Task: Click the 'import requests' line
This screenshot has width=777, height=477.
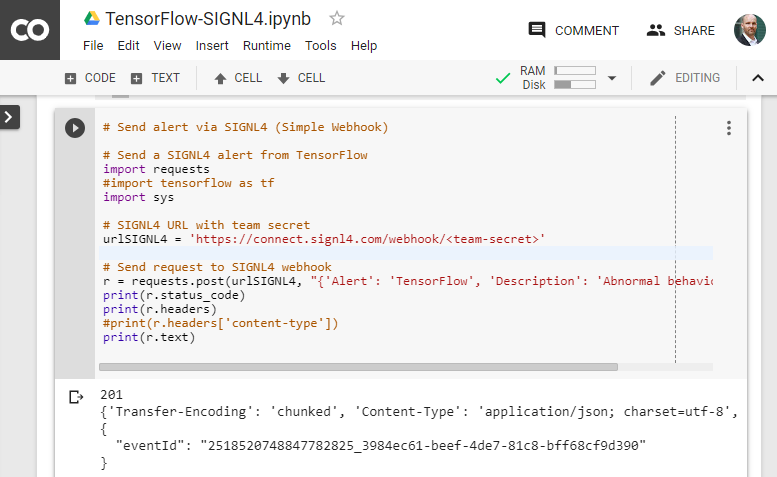Action: tap(156, 169)
